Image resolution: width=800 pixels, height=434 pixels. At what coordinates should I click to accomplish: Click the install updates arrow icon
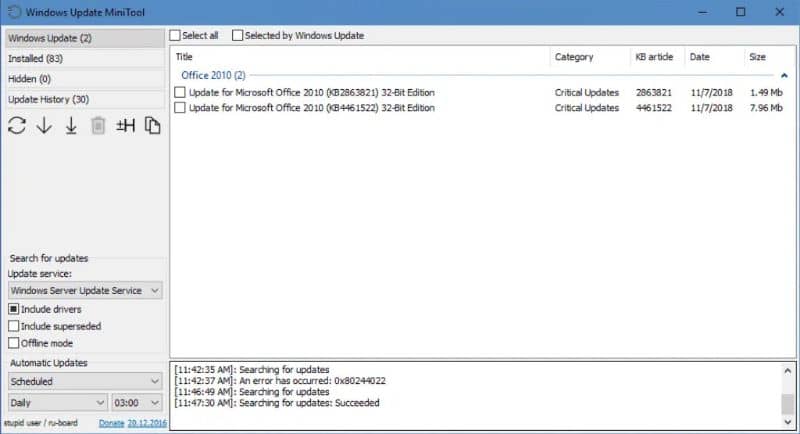pos(71,125)
